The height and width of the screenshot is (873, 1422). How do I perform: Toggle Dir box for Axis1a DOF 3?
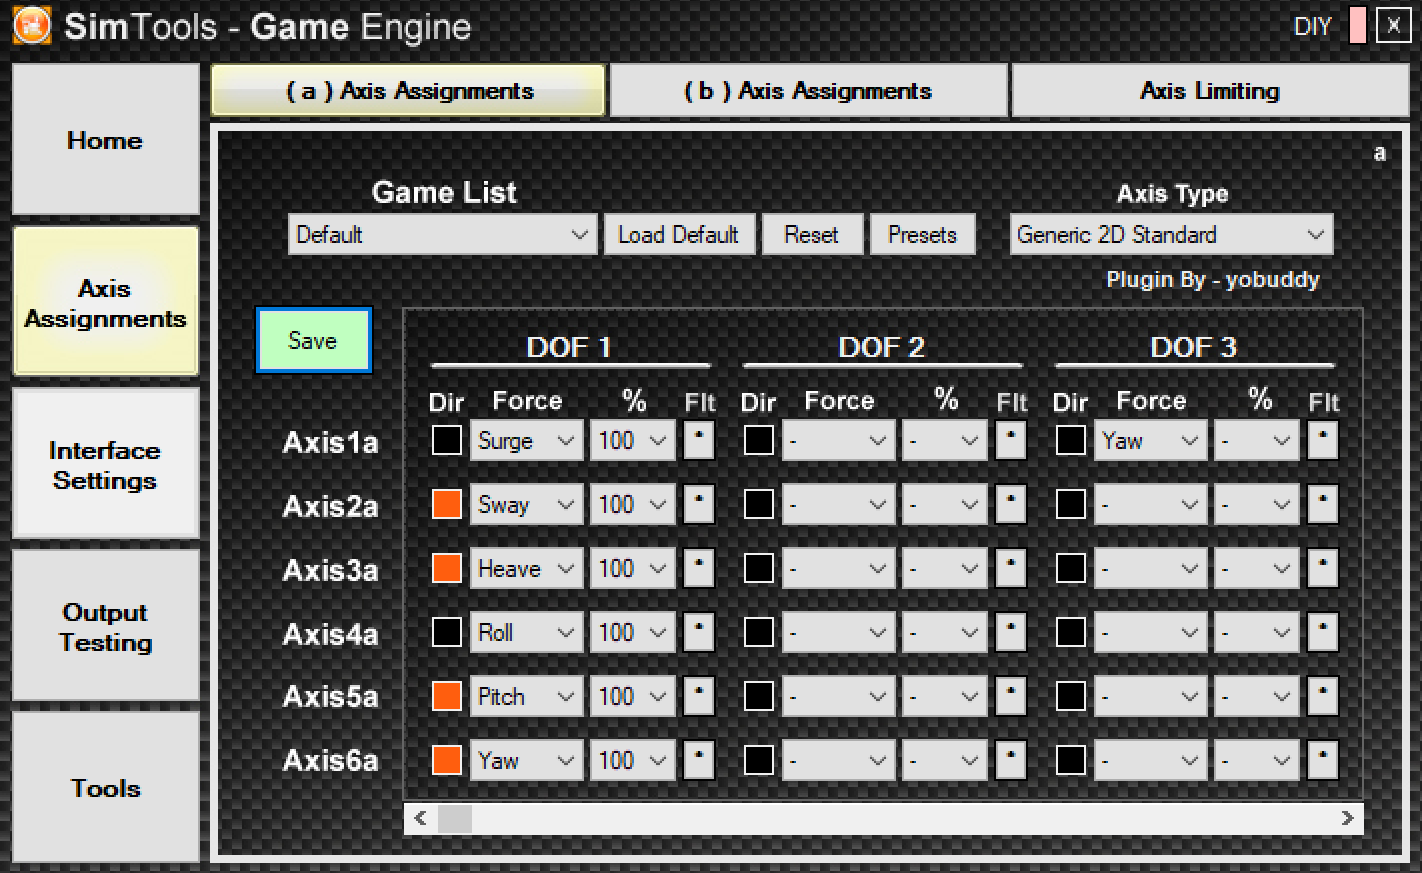click(1070, 440)
